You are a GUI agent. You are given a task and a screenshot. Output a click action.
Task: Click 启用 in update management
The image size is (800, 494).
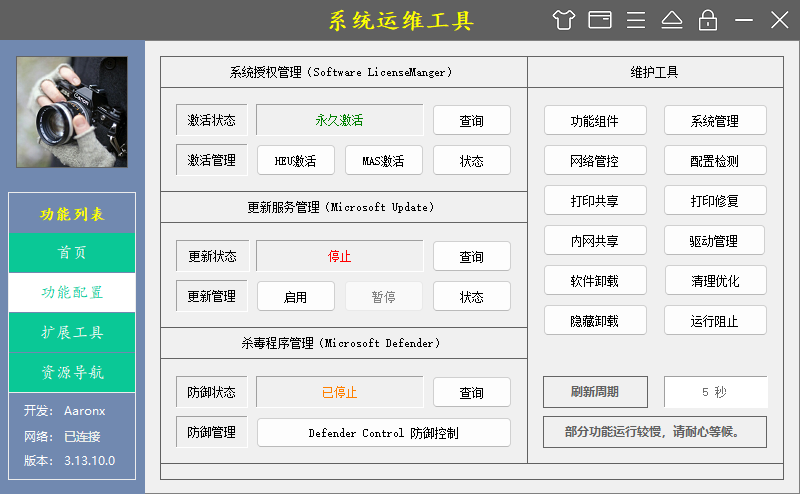point(296,297)
